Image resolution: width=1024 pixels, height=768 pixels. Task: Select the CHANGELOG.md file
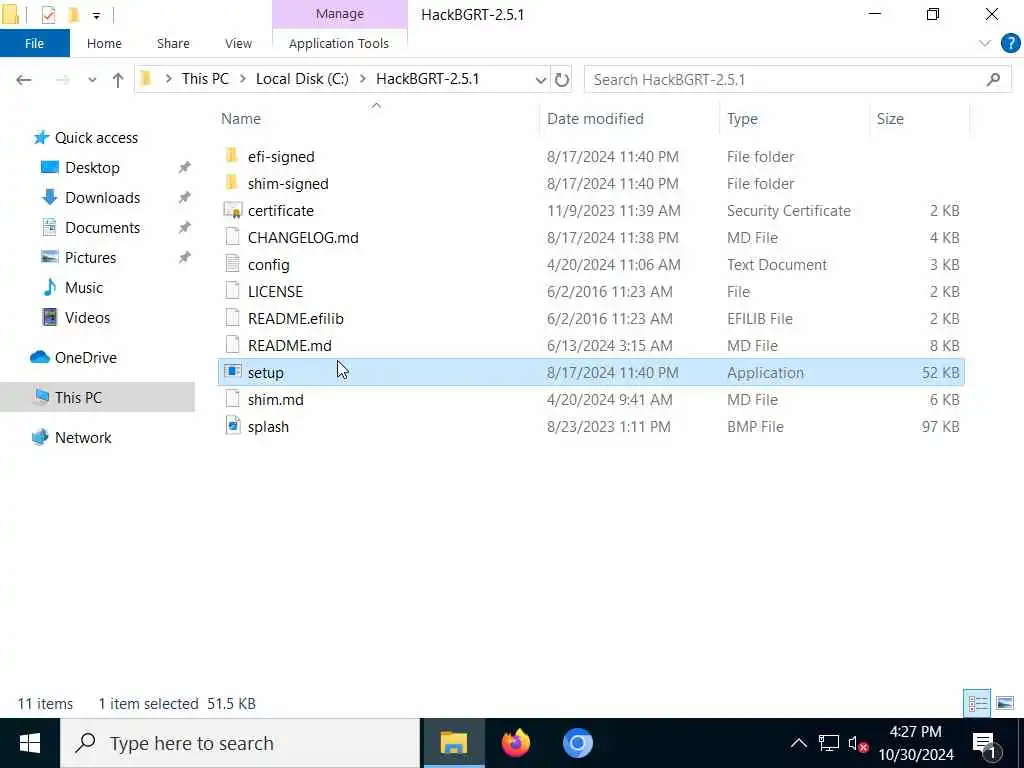tap(303, 238)
